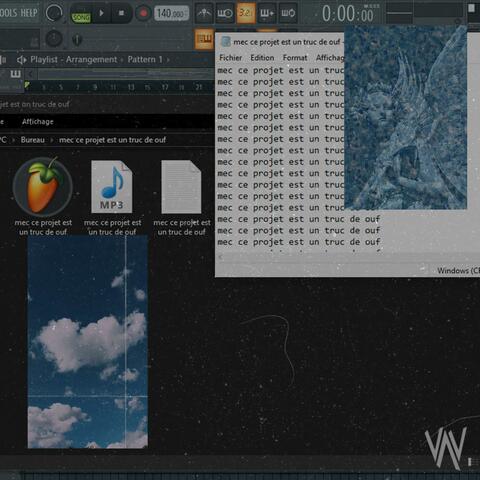
Task: Click the red record button
Action: coord(143,13)
